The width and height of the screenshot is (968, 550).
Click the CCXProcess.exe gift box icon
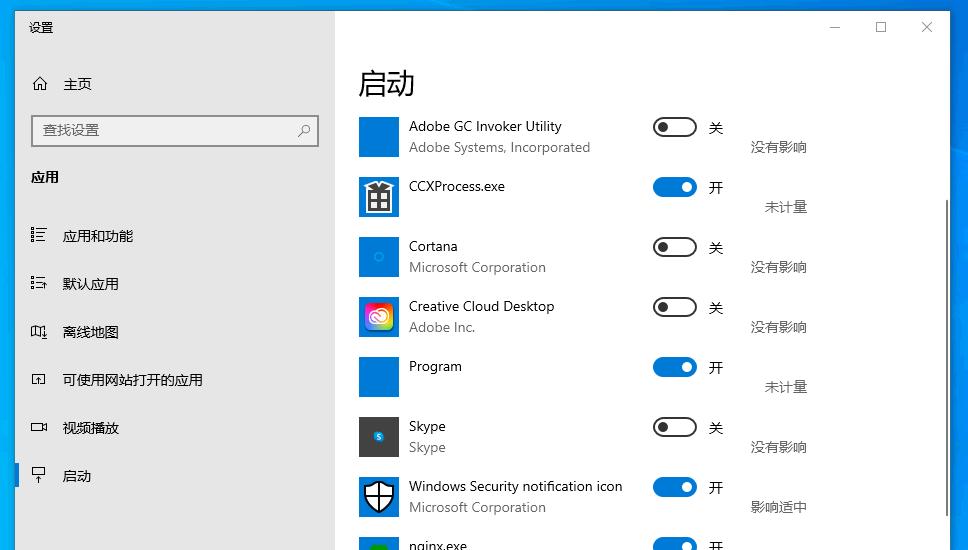tap(379, 197)
